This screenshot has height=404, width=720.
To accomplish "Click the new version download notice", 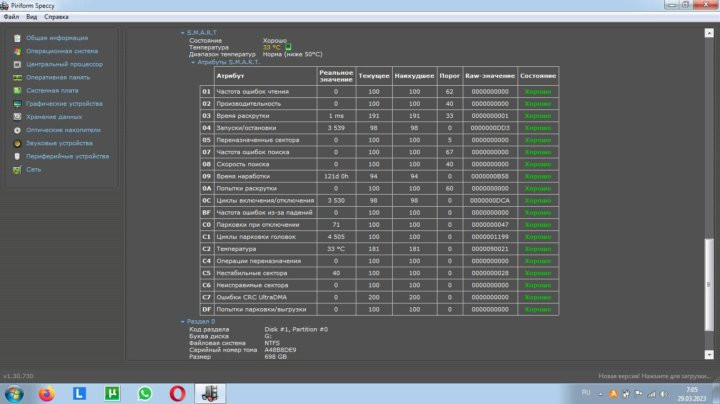I will point(654,376).
